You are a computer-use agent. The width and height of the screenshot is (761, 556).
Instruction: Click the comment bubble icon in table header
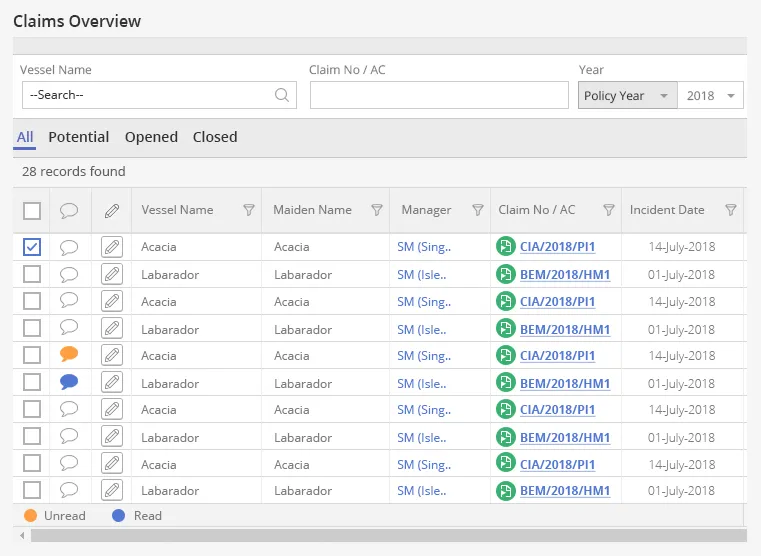click(69, 211)
